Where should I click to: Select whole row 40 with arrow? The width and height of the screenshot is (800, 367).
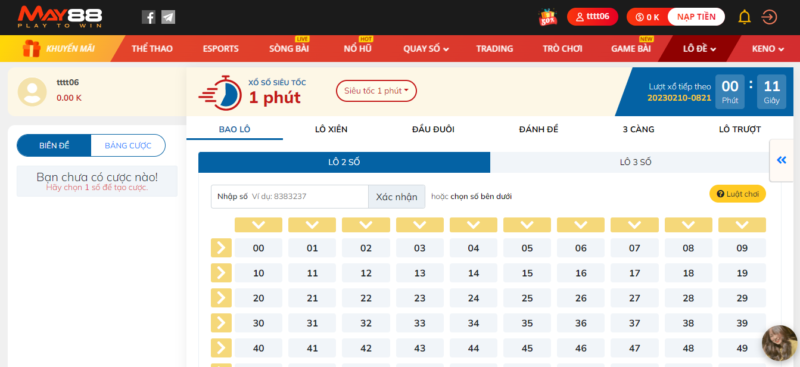[221, 348]
